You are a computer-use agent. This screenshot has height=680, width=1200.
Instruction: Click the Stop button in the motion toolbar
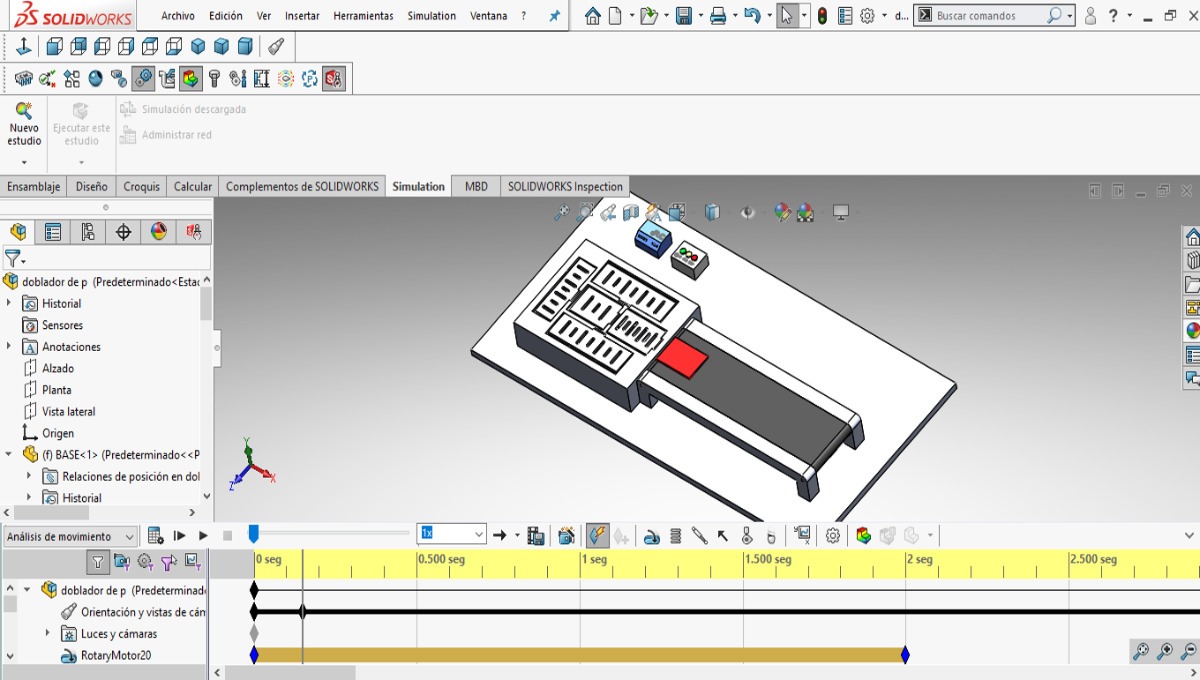coord(227,536)
